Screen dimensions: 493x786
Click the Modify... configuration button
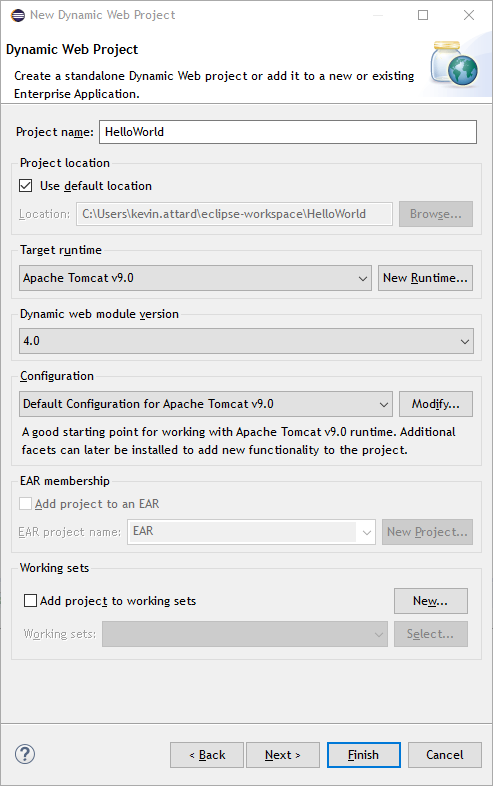(x=436, y=404)
